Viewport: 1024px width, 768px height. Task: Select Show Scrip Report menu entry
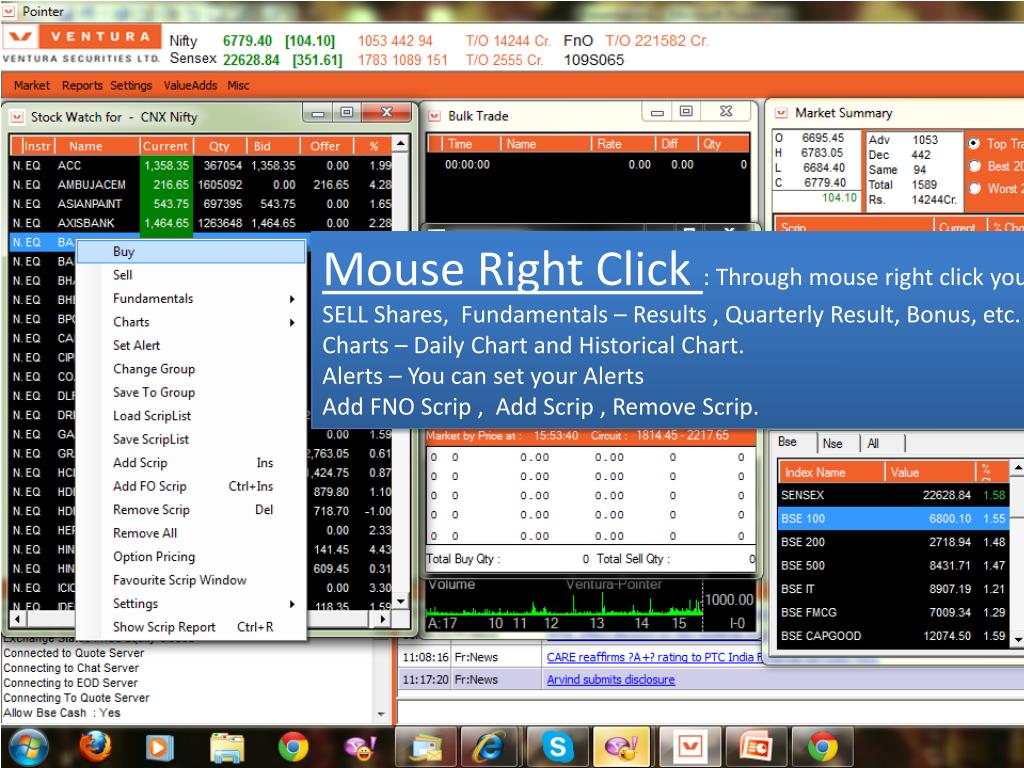tap(191, 627)
